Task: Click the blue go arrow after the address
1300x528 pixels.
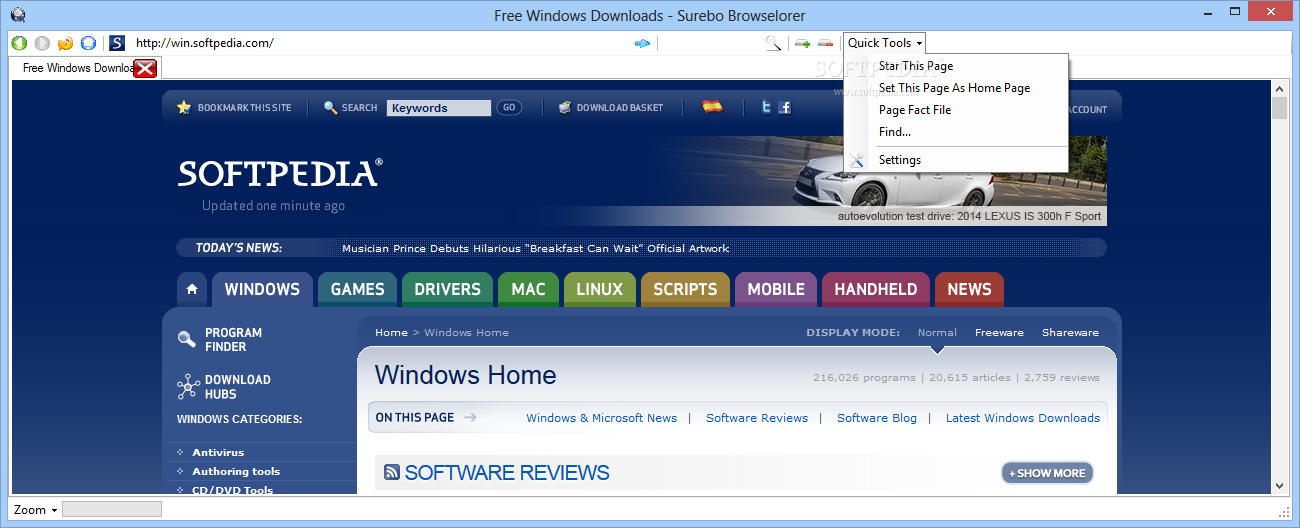Action: pos(643,43)
